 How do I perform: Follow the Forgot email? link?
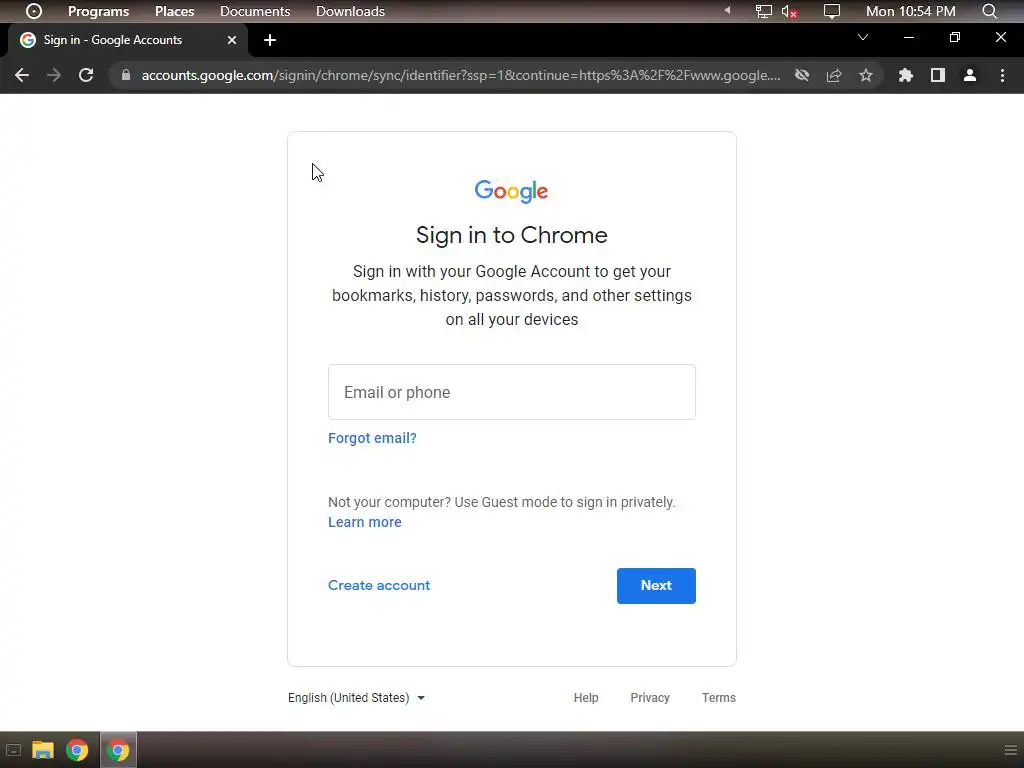(x=372, y=438)
